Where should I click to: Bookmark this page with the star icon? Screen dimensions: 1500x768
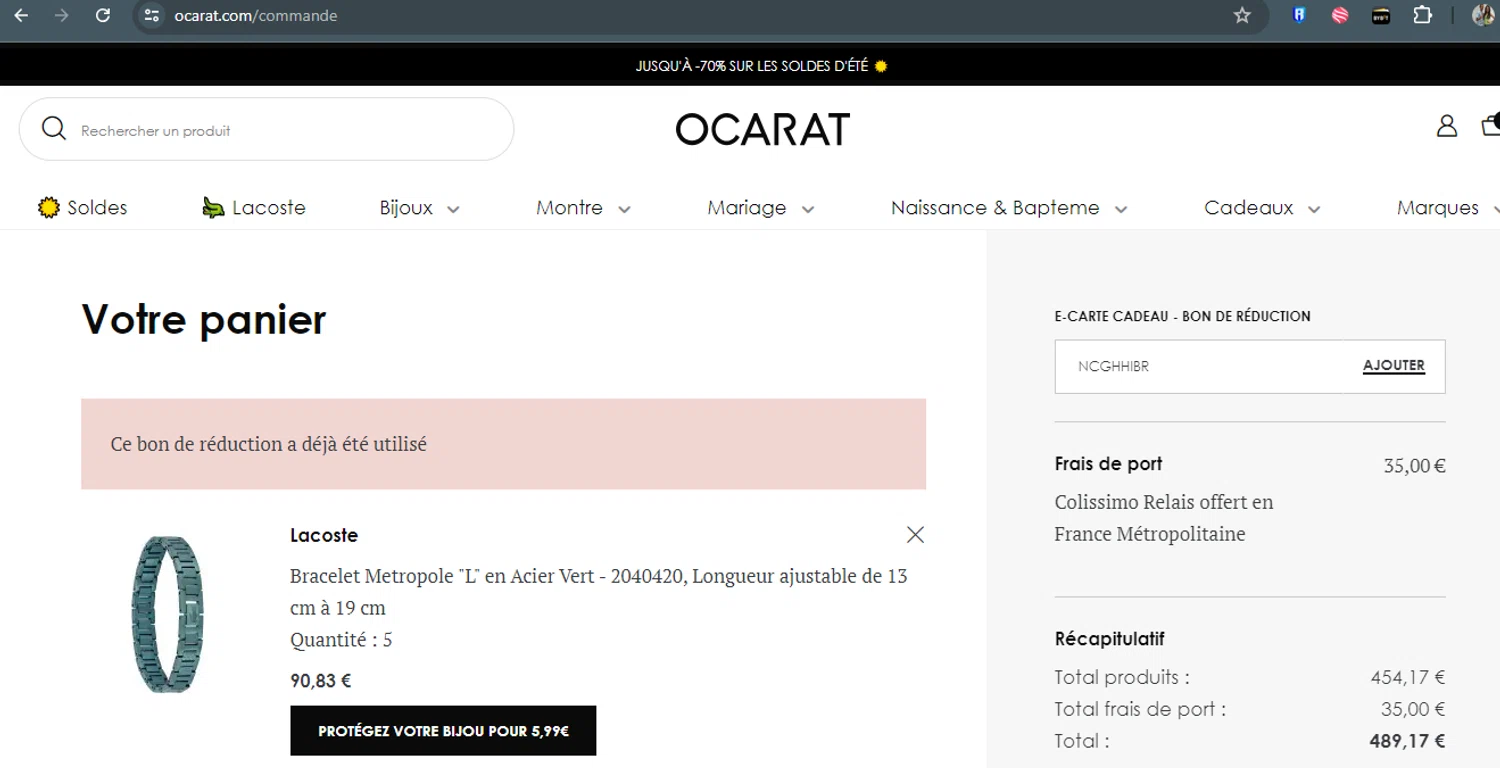1242,15
